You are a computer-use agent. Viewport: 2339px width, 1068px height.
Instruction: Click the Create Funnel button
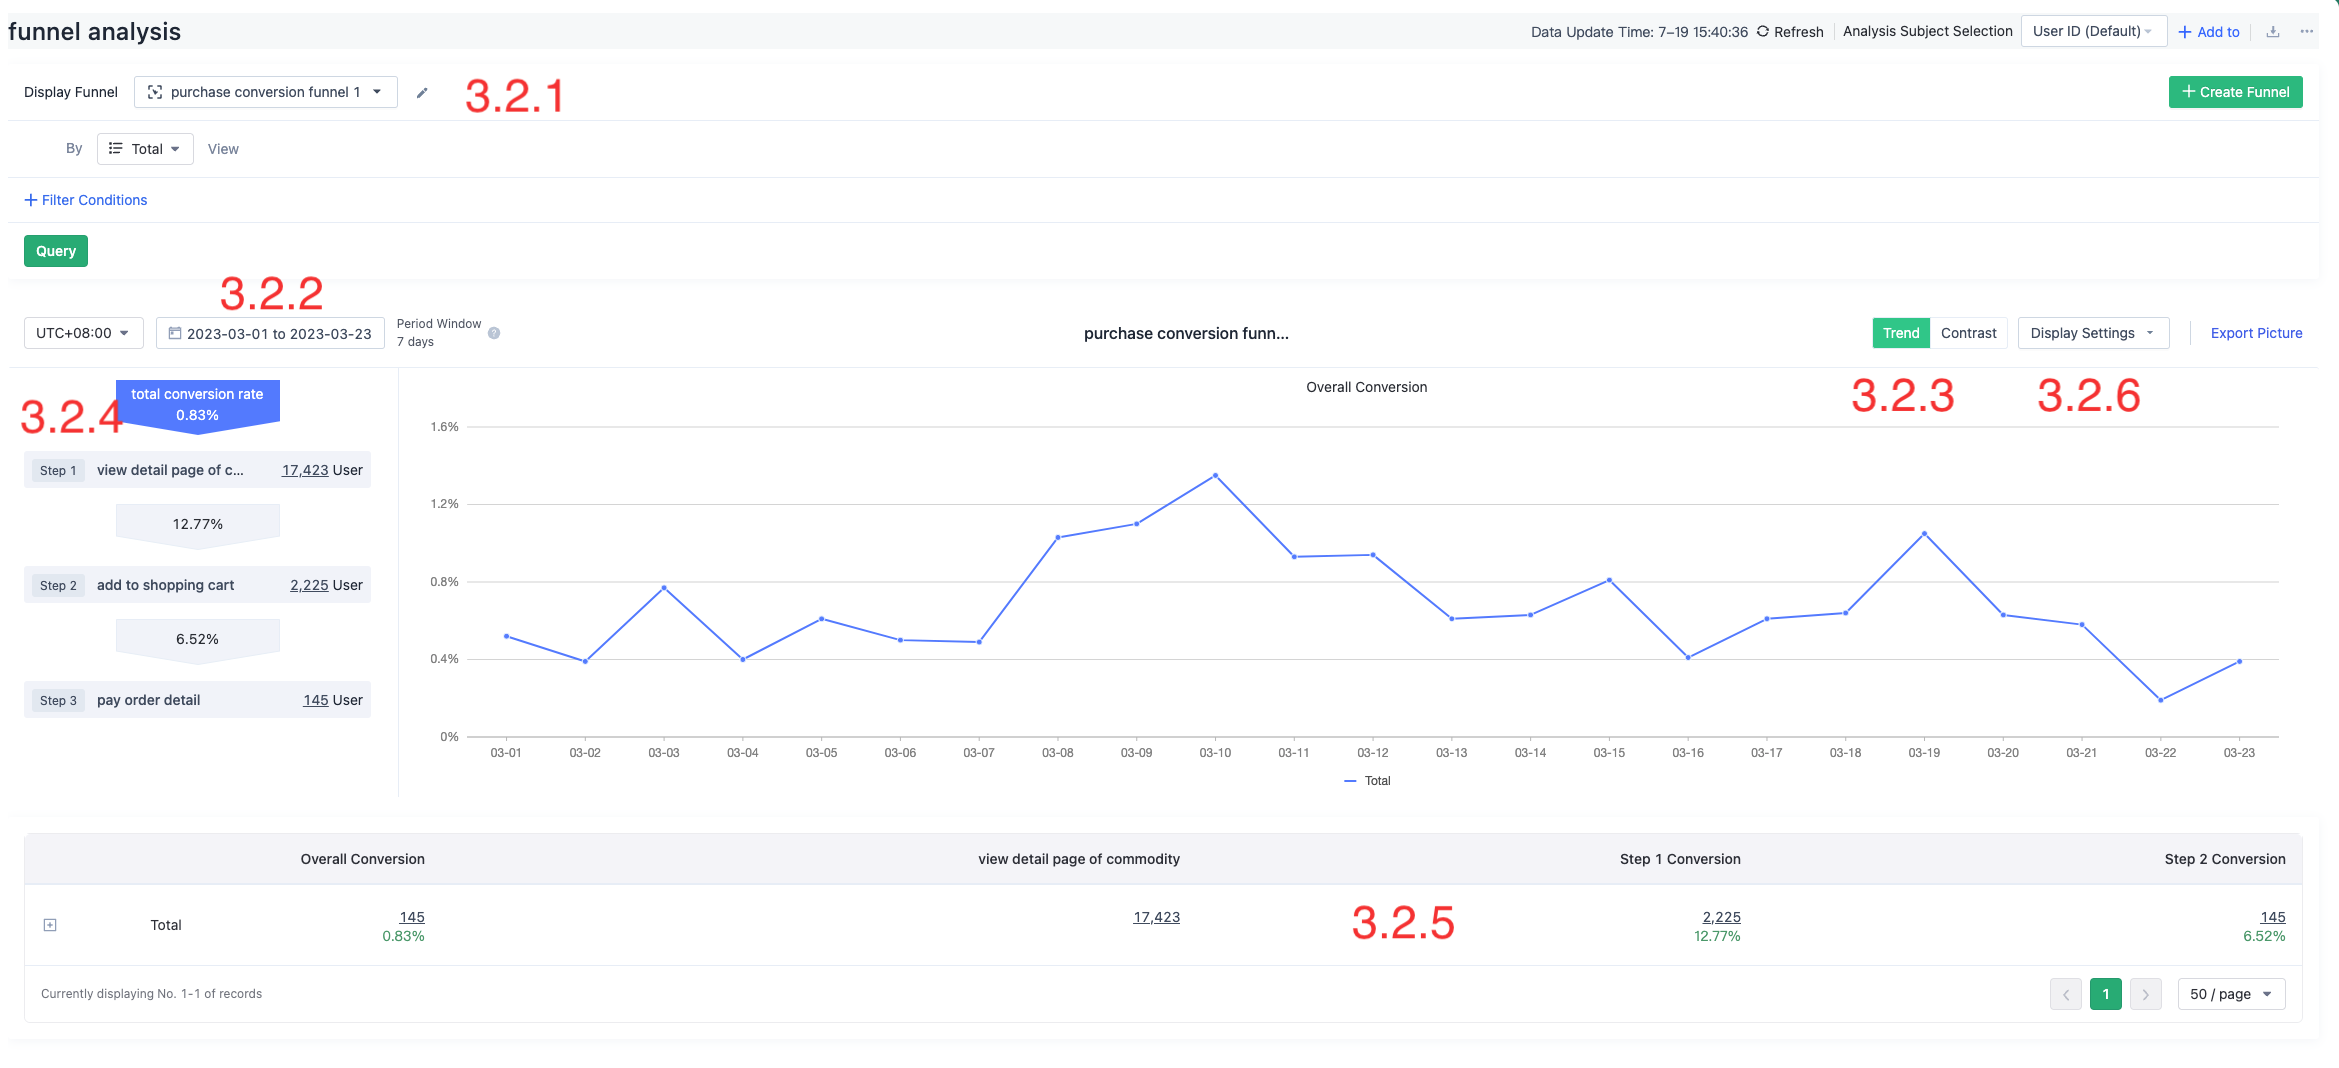coord(2235,92)
